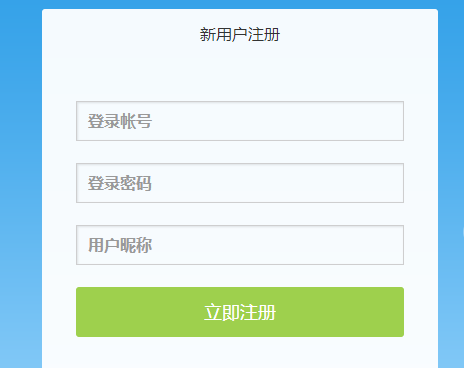Viewport: 464px width, 368px height.
Task: Click the 登录密码 placeholder text
Action: pyautogui.click(x=120, y=183)
